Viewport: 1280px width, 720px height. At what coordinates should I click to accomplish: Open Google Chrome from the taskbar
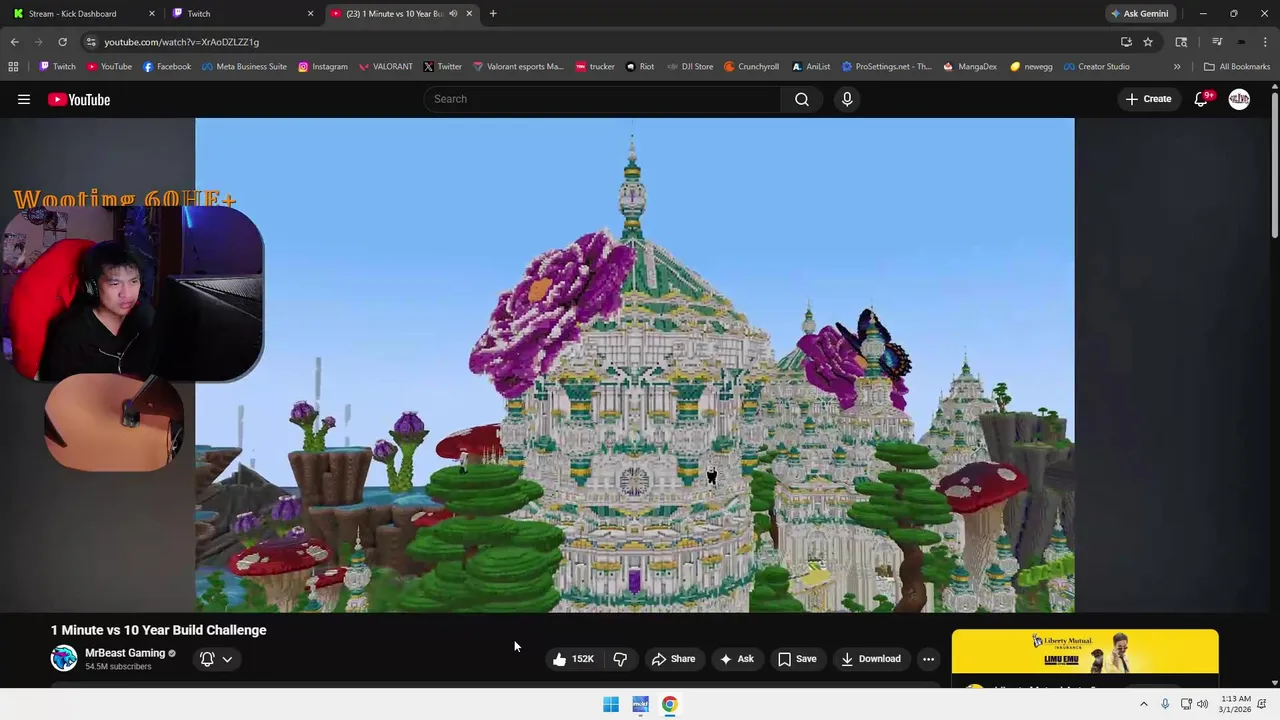(x=669, y=704)
